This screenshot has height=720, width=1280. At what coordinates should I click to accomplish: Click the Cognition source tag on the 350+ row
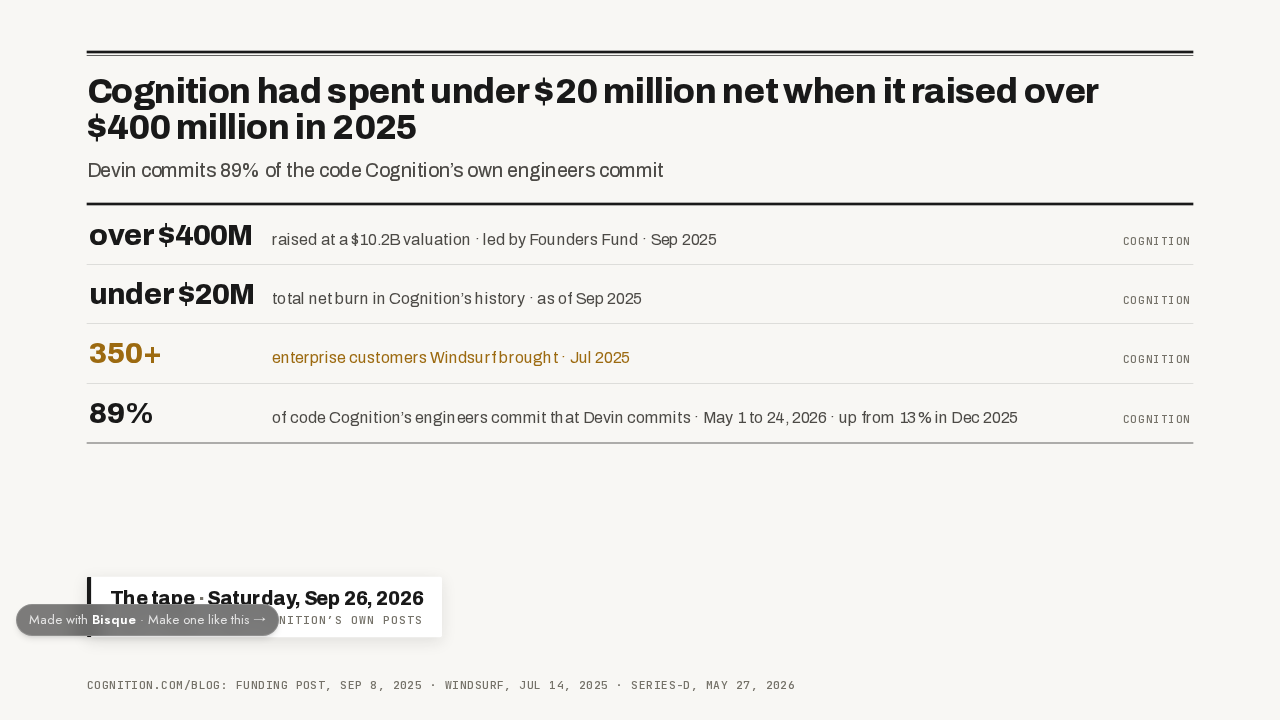(x=1156, y=359)
